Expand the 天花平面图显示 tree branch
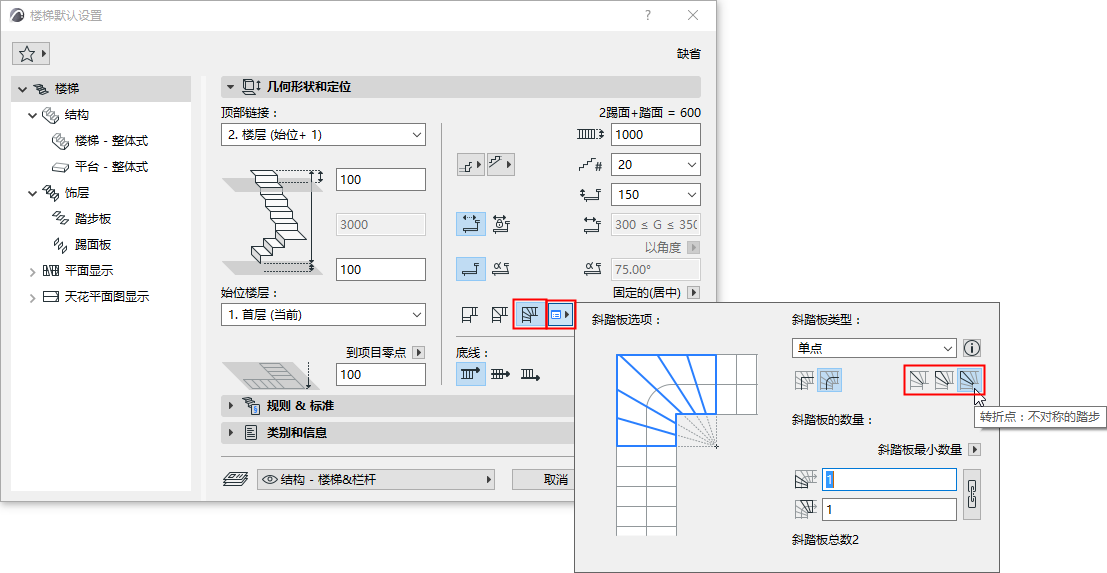This screenshot has width=1107, height=573. [x=32, y=297]
